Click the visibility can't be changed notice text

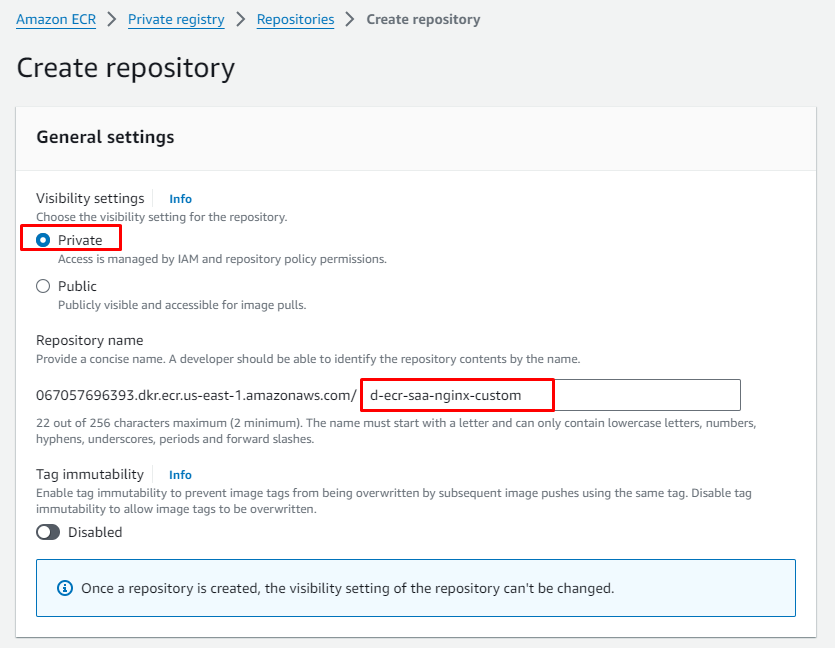[x=347, y=588]
